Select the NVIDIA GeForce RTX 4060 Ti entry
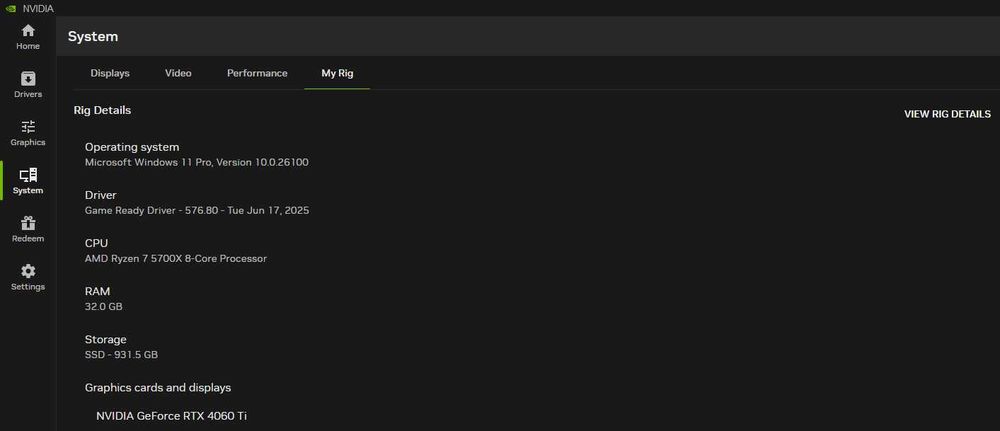The image size is (1000, 431). pos(171,415)
